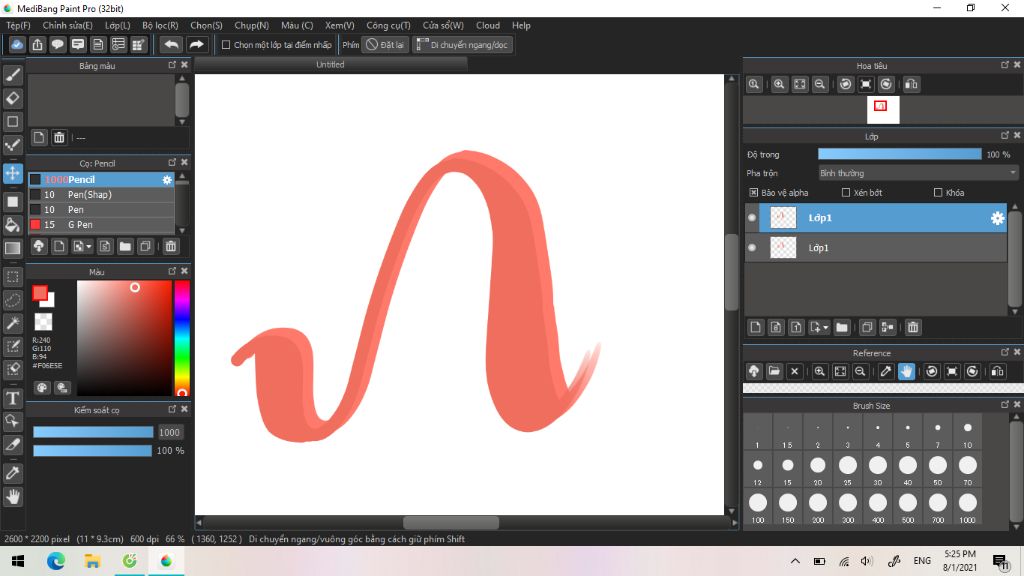Image resolution: width=1024 pixels, height=576 pixels.
Task: Click the Navigator preview thumbnail
Action: (x=883, y=110)
